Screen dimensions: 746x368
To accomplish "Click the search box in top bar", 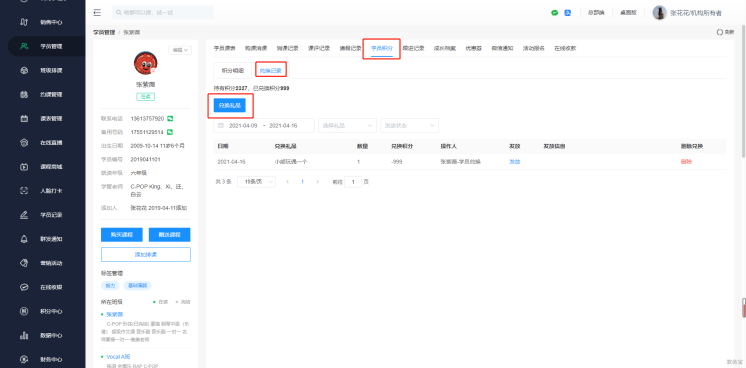I will (163, 13).
